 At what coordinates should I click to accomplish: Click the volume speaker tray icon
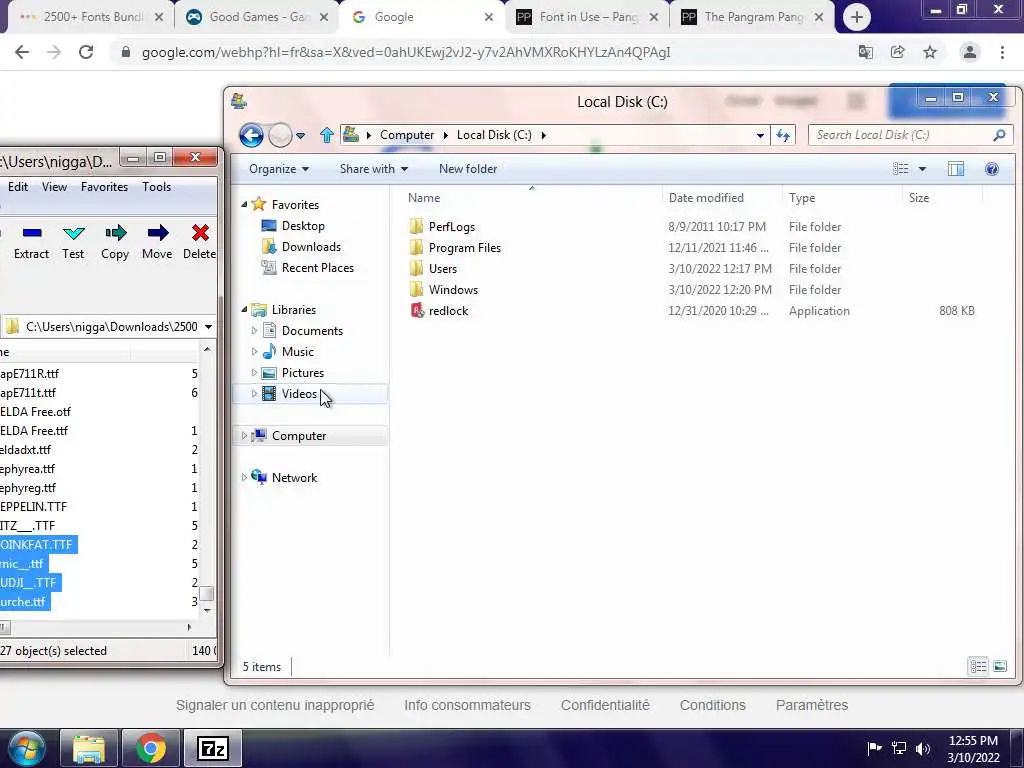923,748
